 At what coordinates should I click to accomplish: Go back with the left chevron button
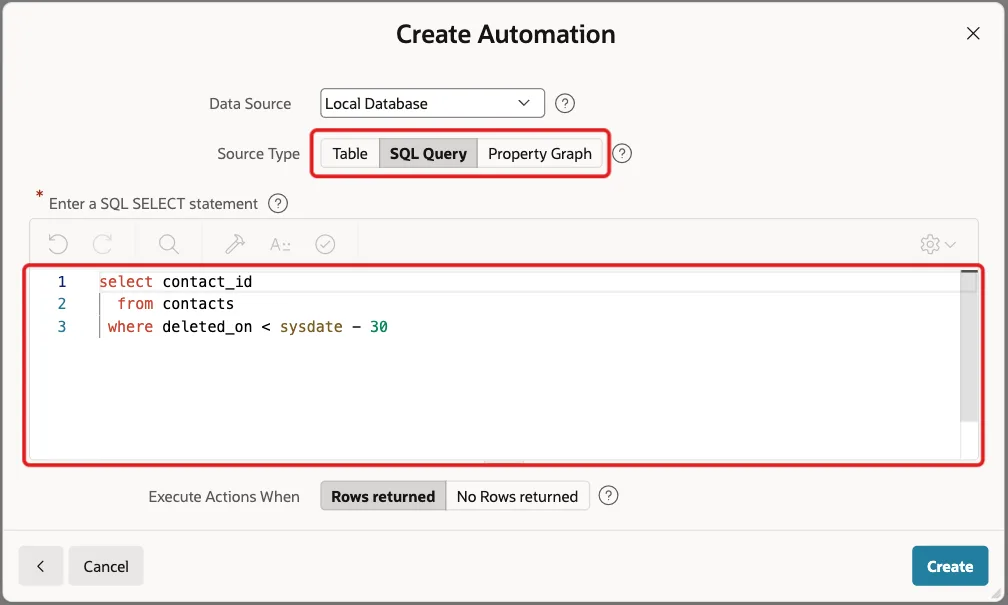pos(40,566)
